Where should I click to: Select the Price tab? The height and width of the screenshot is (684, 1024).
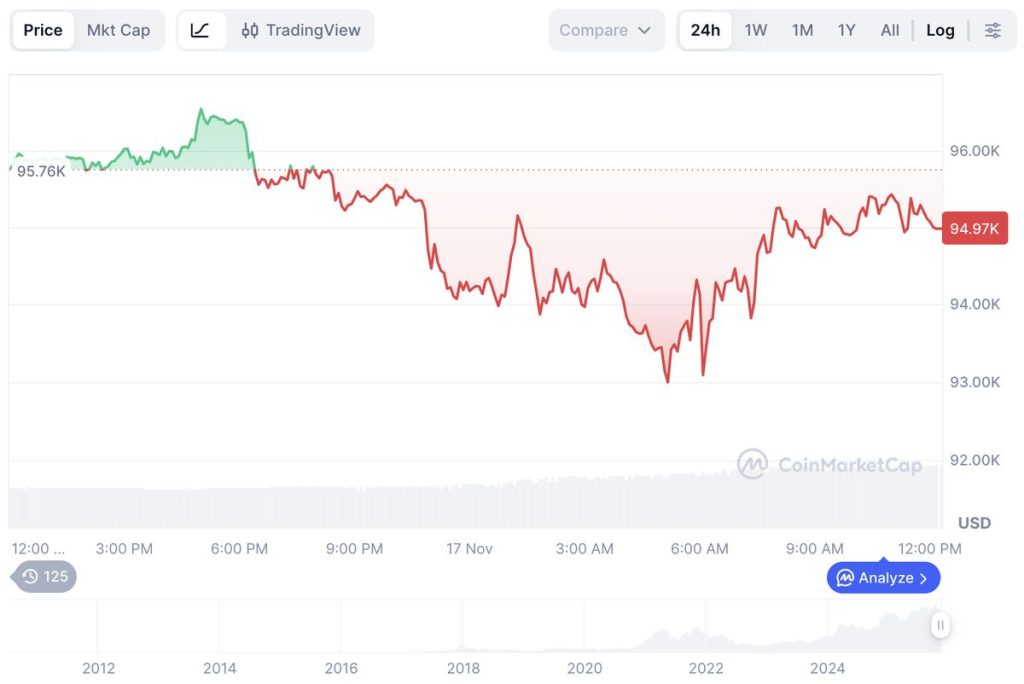[42, 30]
